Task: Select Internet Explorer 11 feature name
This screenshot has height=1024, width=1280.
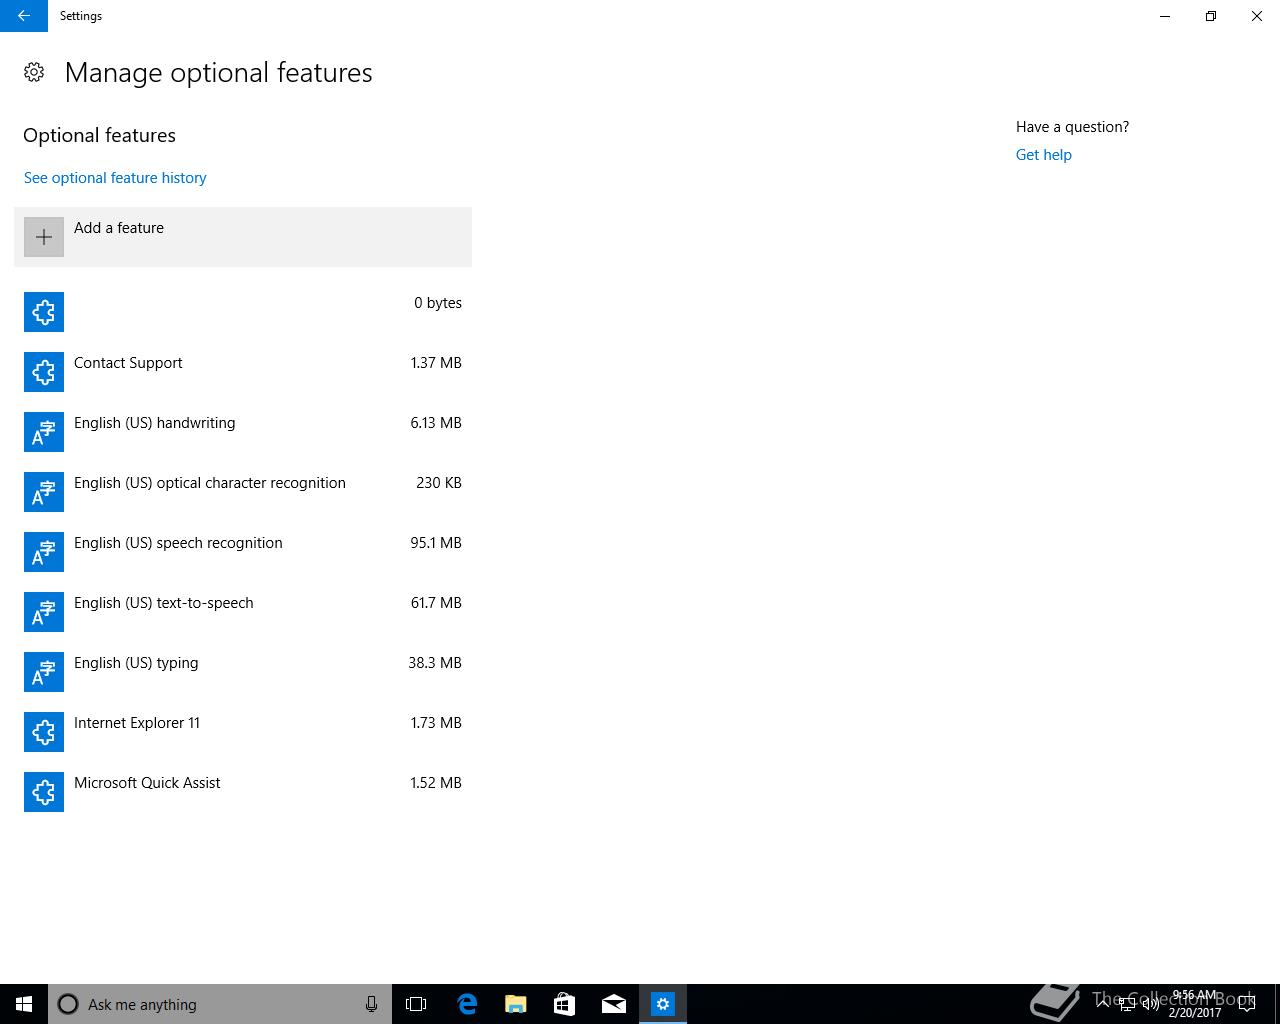Action: pyautogui.click(x=137, y=723)
